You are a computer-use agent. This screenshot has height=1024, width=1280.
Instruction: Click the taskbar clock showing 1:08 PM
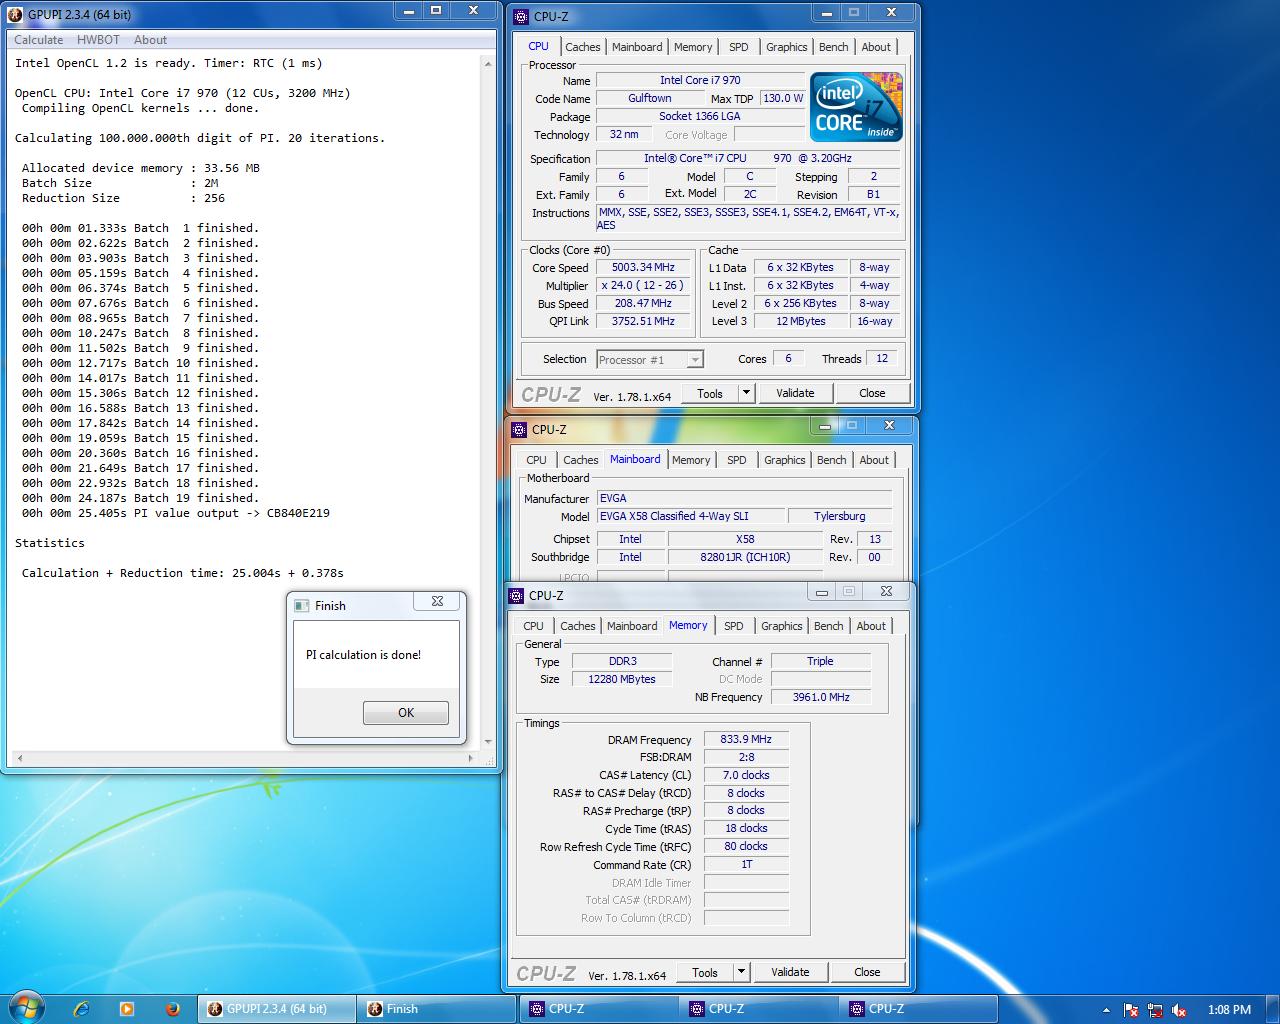click(1229, 1010)
